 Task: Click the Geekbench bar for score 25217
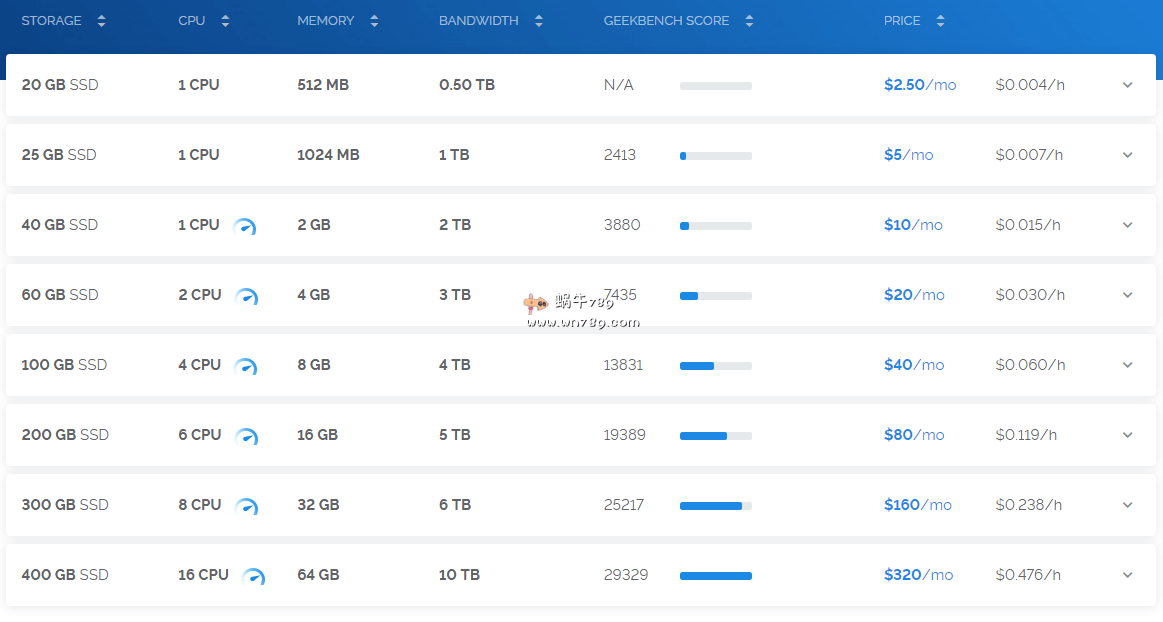pos(715,506)
